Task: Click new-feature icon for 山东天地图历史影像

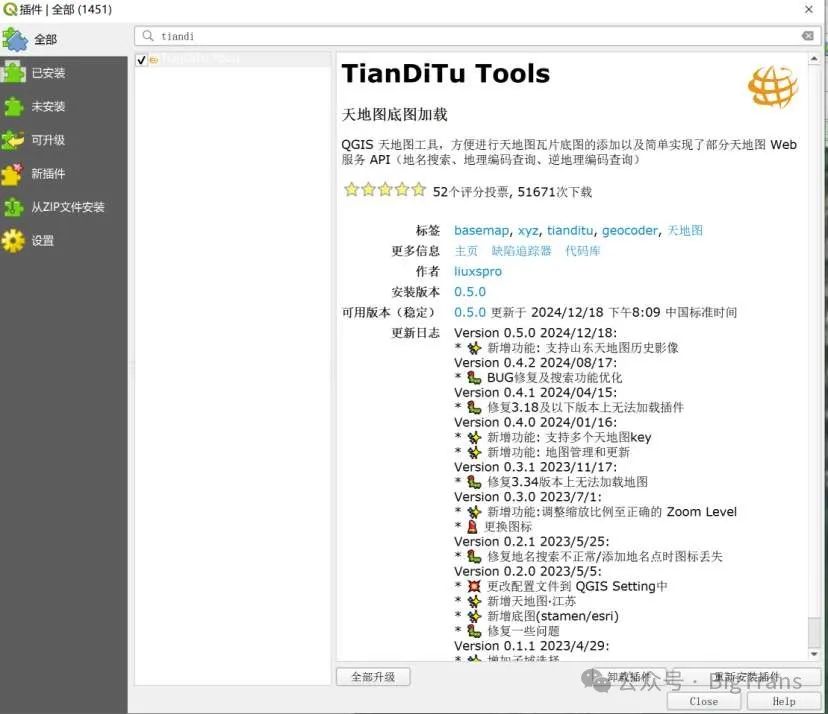Action: point(474,348)
